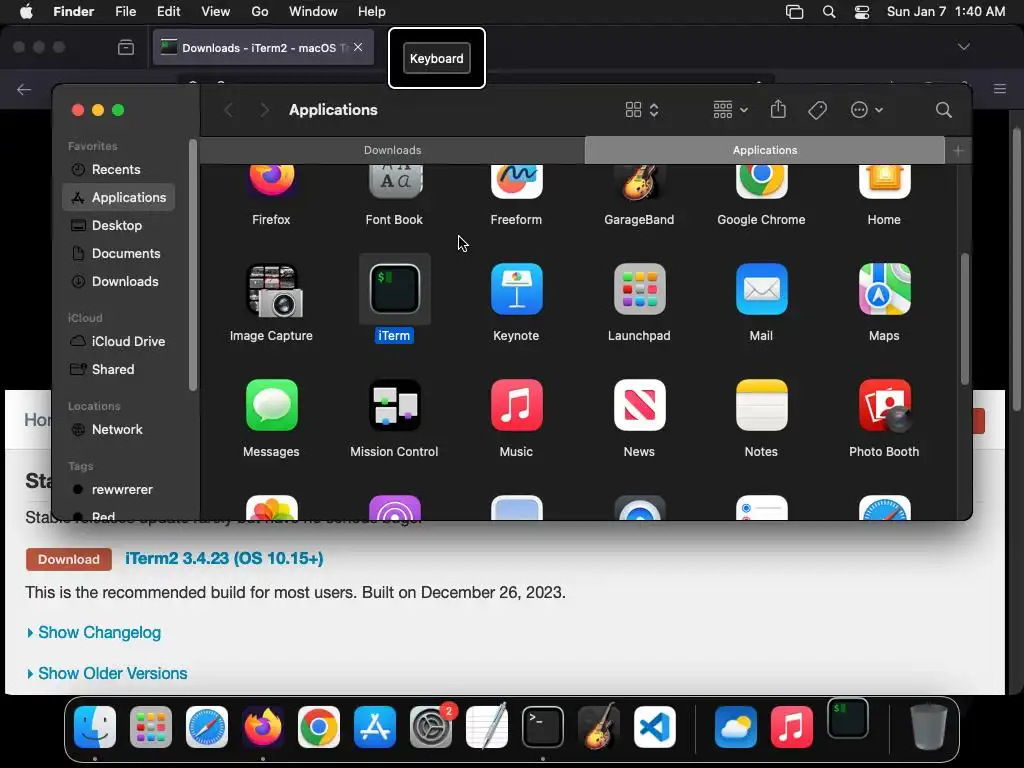Open the Go menu

click(x=260, y=12)
